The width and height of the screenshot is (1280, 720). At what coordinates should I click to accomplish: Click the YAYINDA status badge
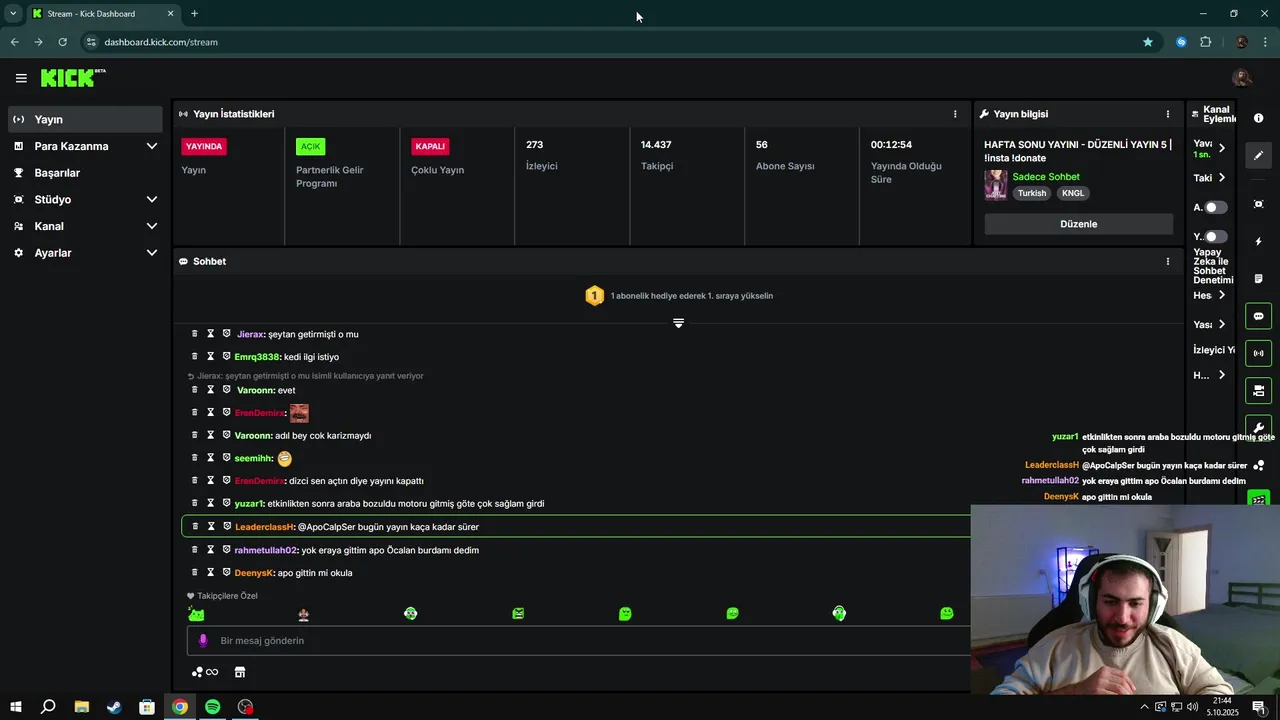(x=204, y=146)
